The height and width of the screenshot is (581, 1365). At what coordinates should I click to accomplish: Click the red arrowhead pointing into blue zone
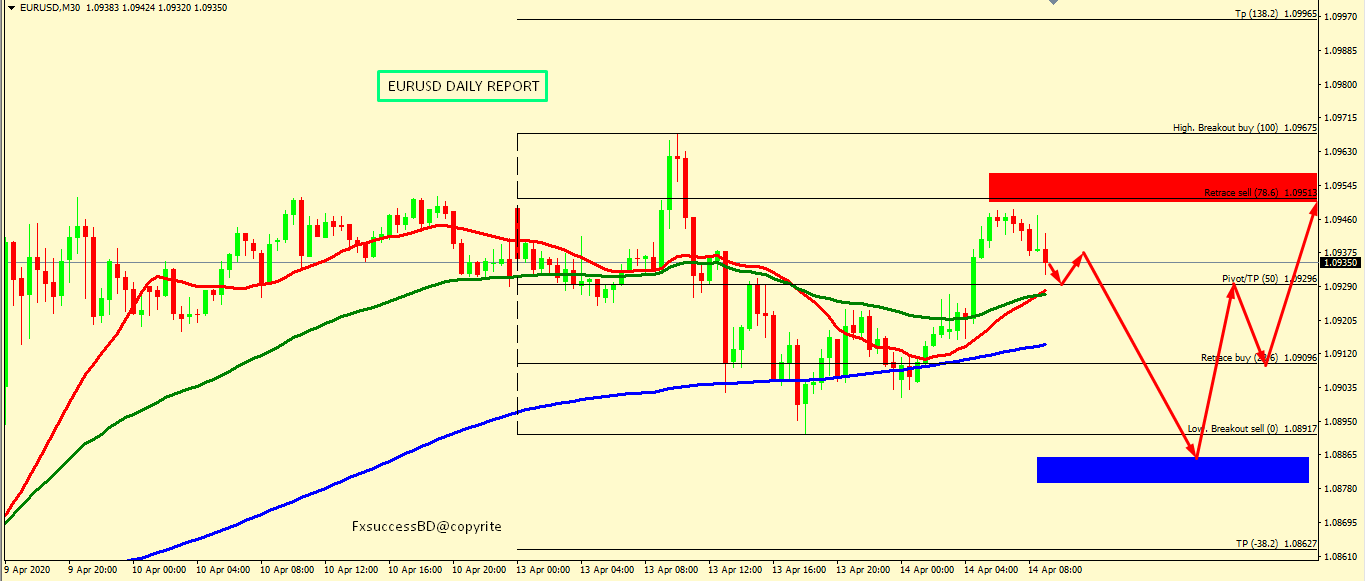click(1194, 455)
